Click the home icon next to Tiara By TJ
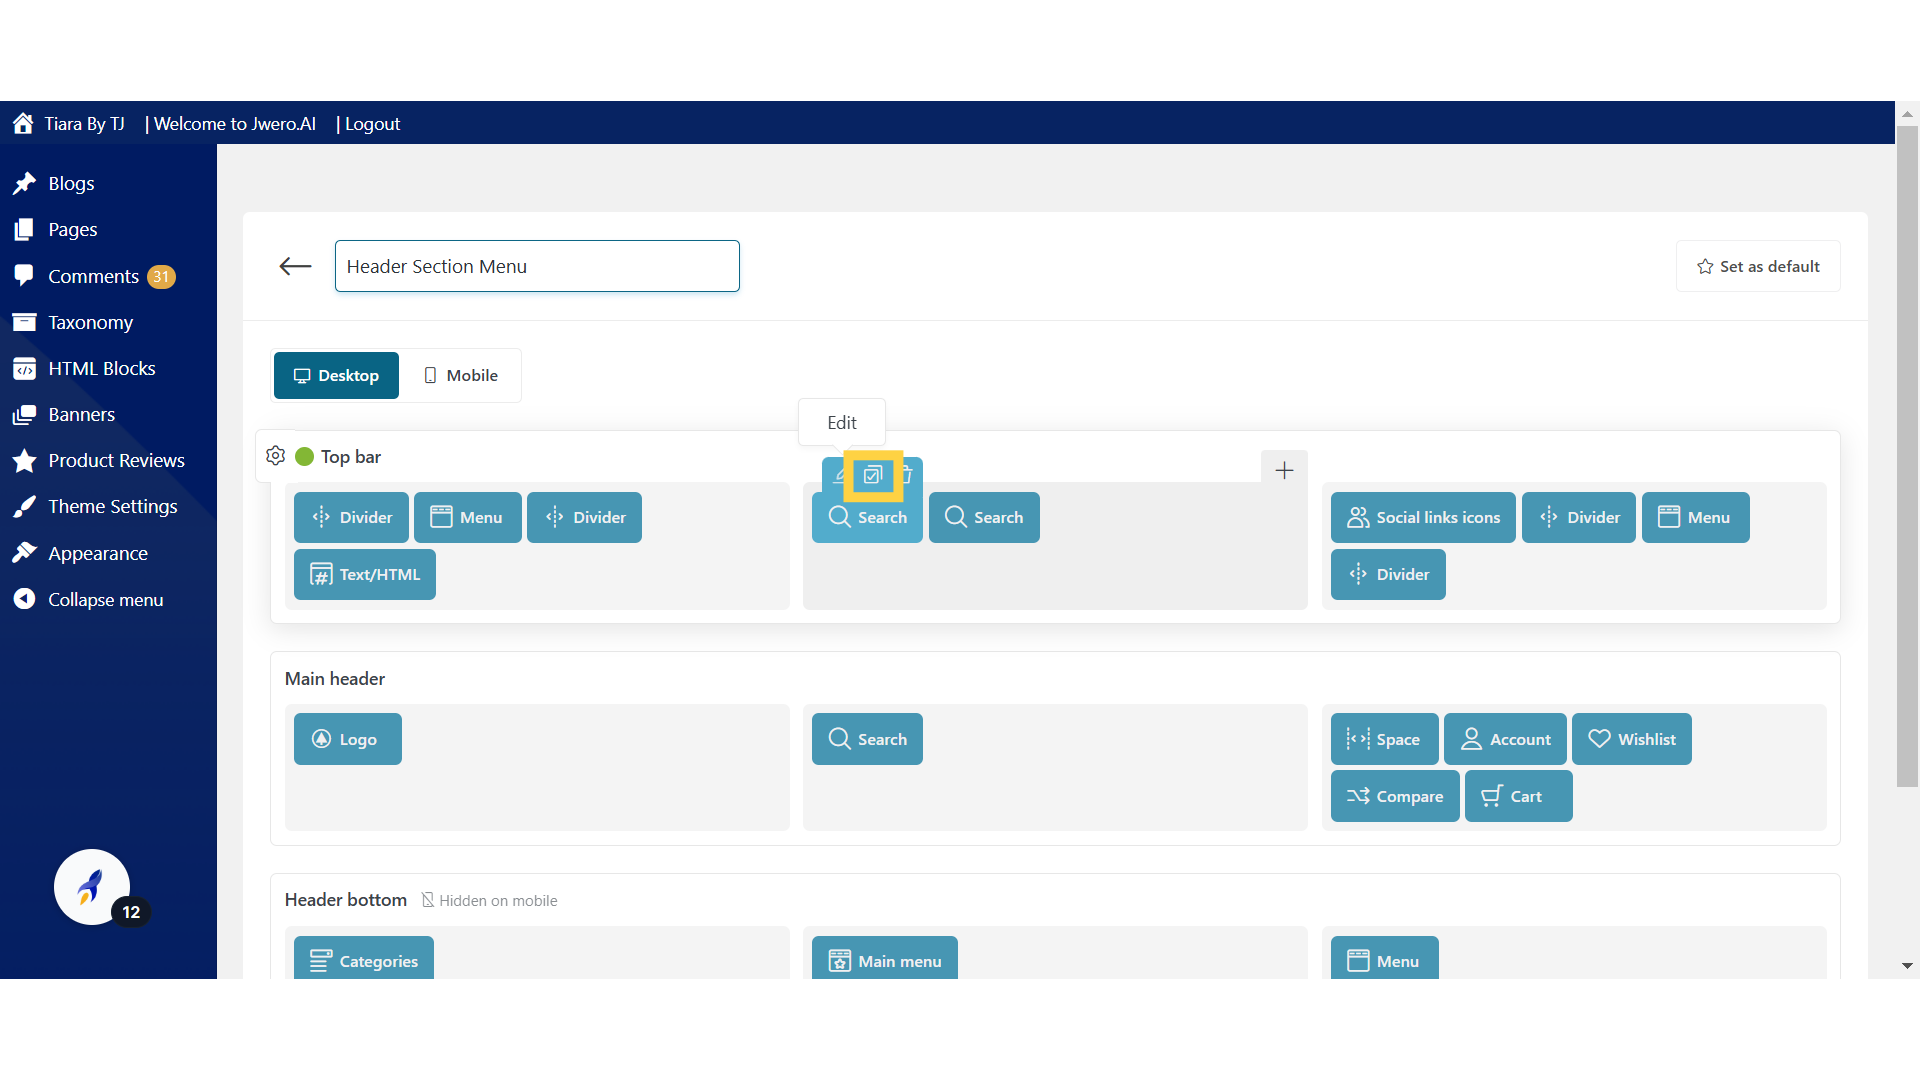This screenshot has height=1080, width=1920. pyautogui.click(x=23, y=124)
